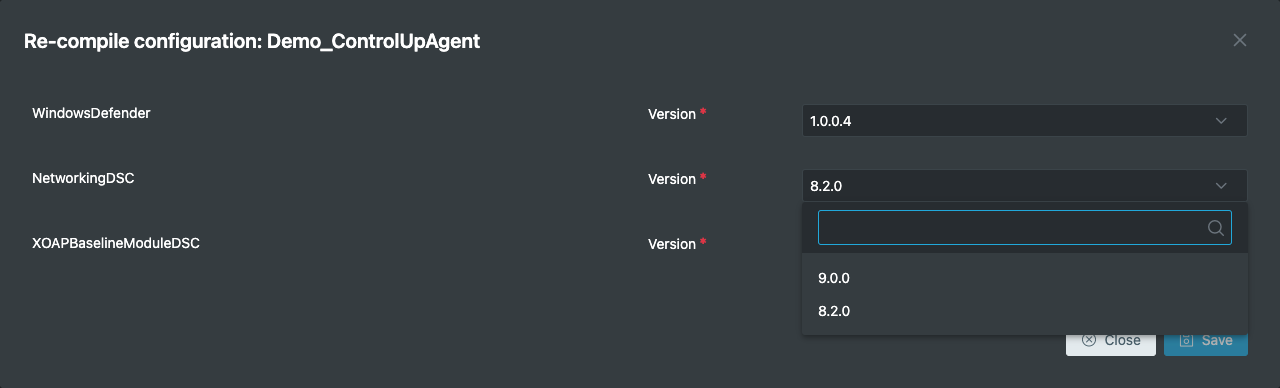
Task: Click the NetworkingDSC module label
Action: tap(83, 178)
